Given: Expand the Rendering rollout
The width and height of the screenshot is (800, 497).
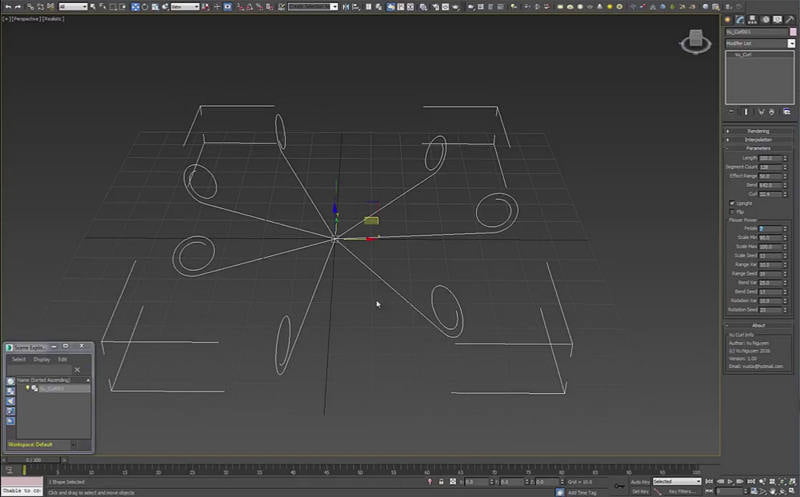Looking at the screenshot, I should (758, 131).
